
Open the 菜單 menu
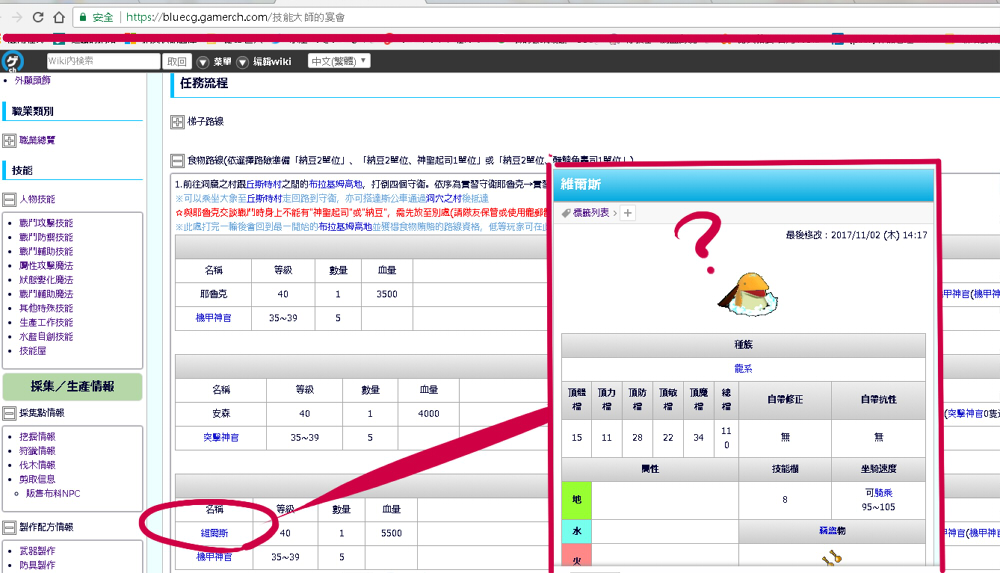pos(222,62)
